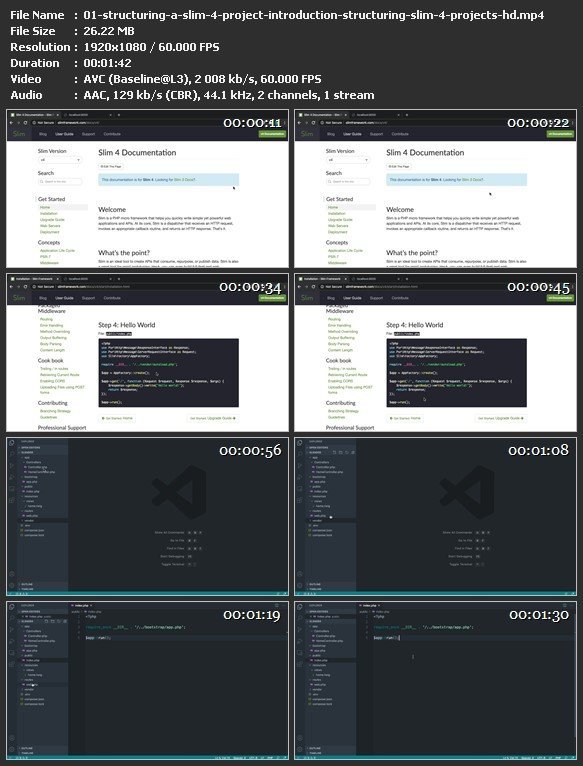The height and width of the screenshot is (766, 583).
Task: Open Explorer activity icon in 00:00:56 frame
Action: pos(11,443)
